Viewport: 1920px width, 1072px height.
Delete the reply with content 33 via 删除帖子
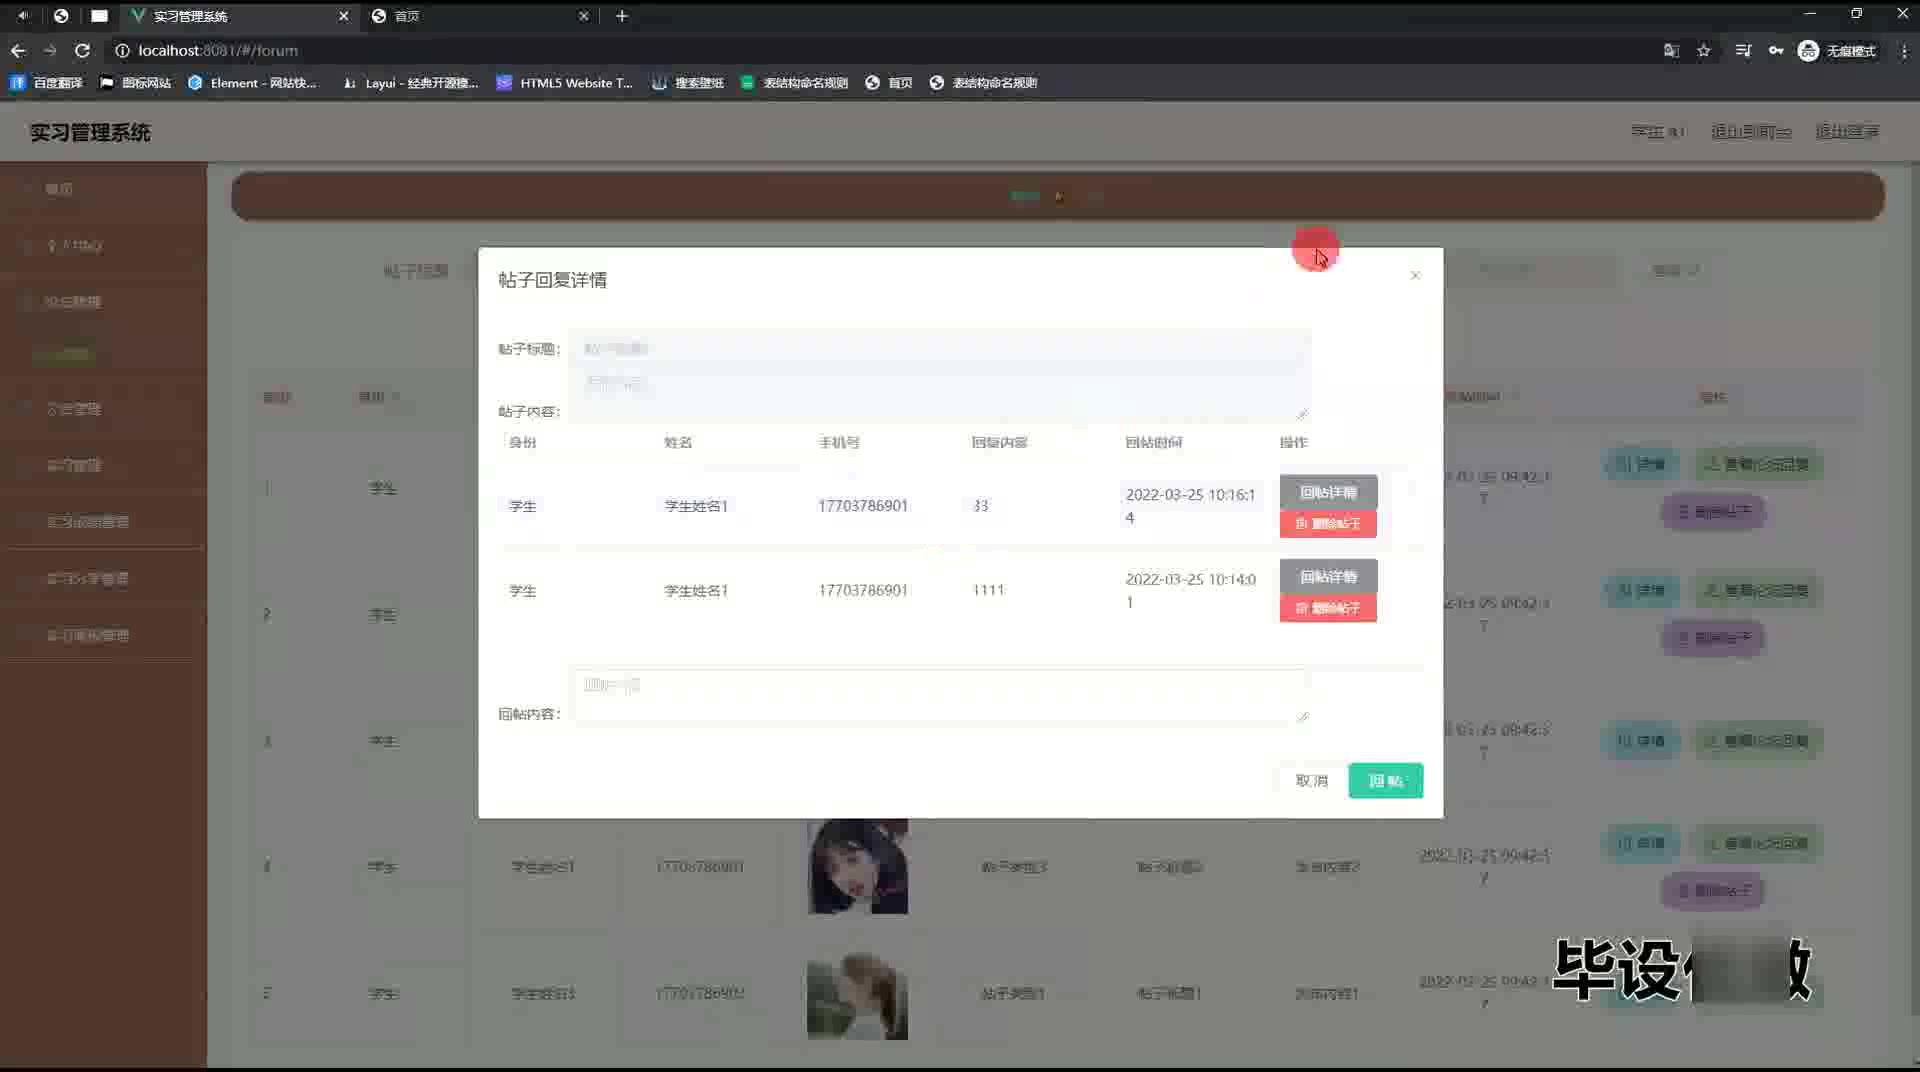point(1328,523)
